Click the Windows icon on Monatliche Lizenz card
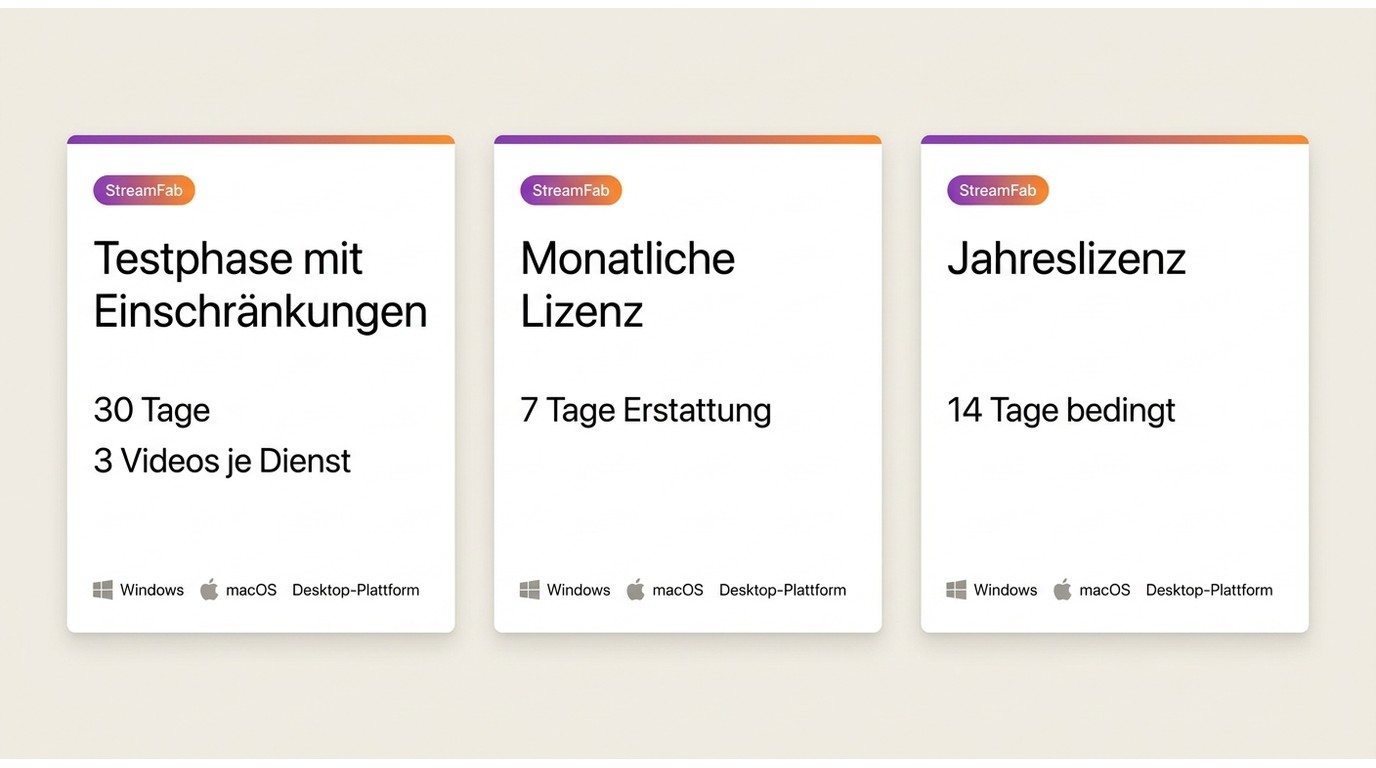Image resolution: width=1376 pixels, height=768 pixels. click(530, 590)
